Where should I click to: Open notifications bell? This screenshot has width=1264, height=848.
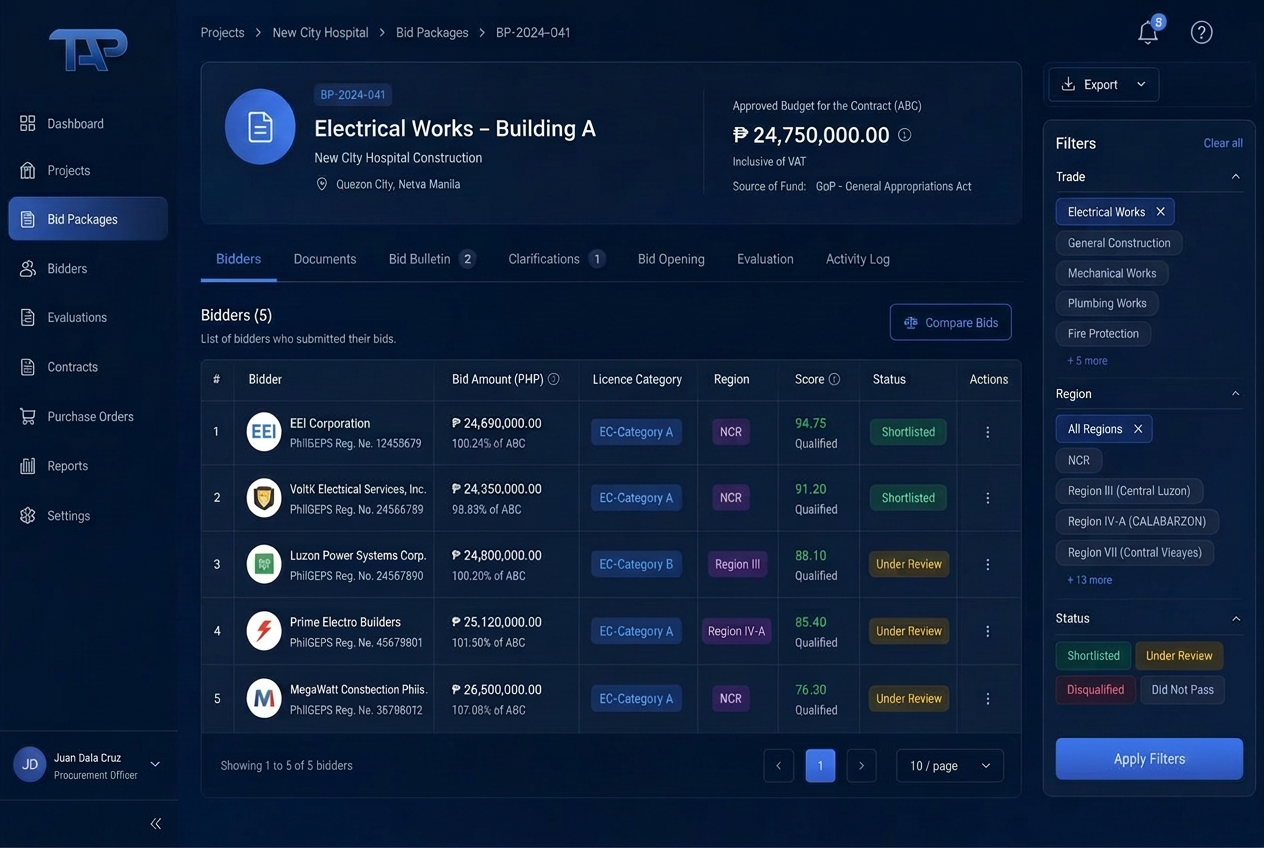pyautogui.click(x=1148, y=32)
